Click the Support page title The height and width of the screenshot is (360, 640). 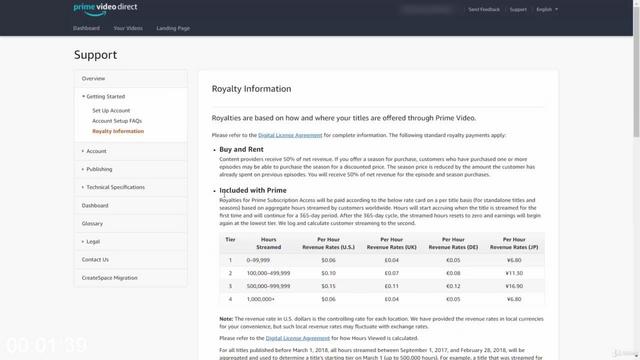(x=96, y=55)
